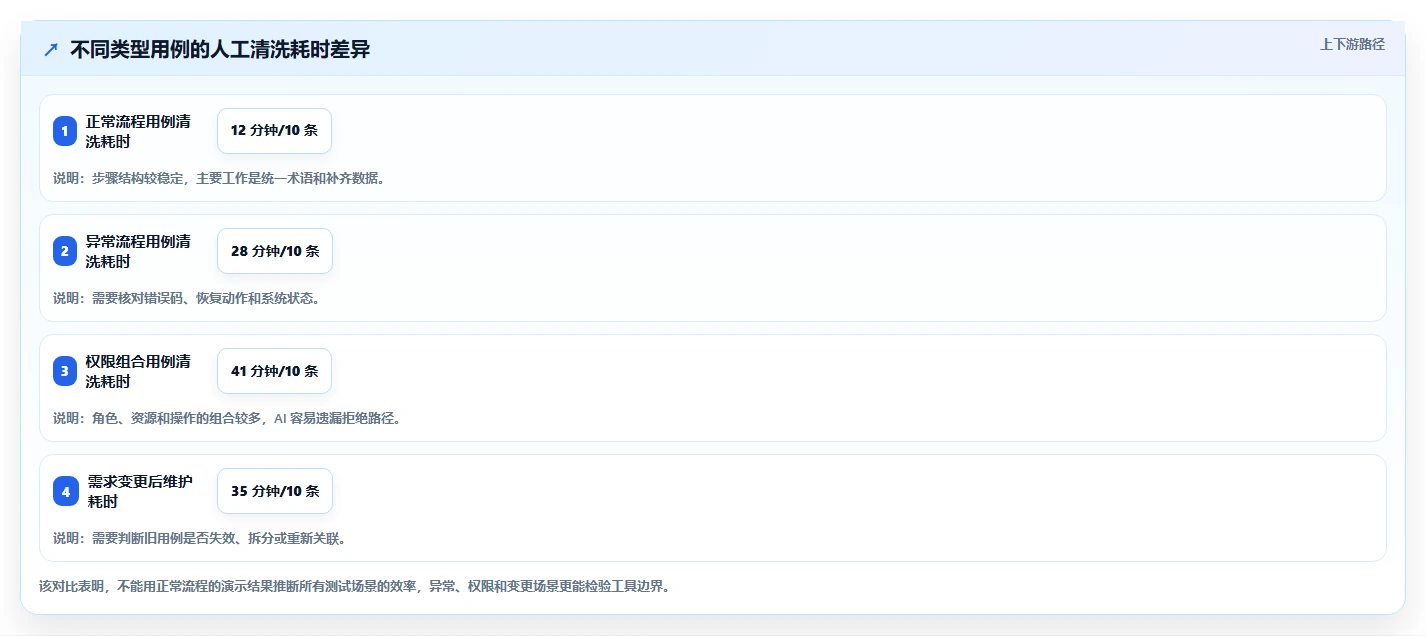Click the note about AI 容易遗漏拒绝路径
The width and height of the screenshot is (1426, 636).
pyautogui.click(x=227, y=418)
